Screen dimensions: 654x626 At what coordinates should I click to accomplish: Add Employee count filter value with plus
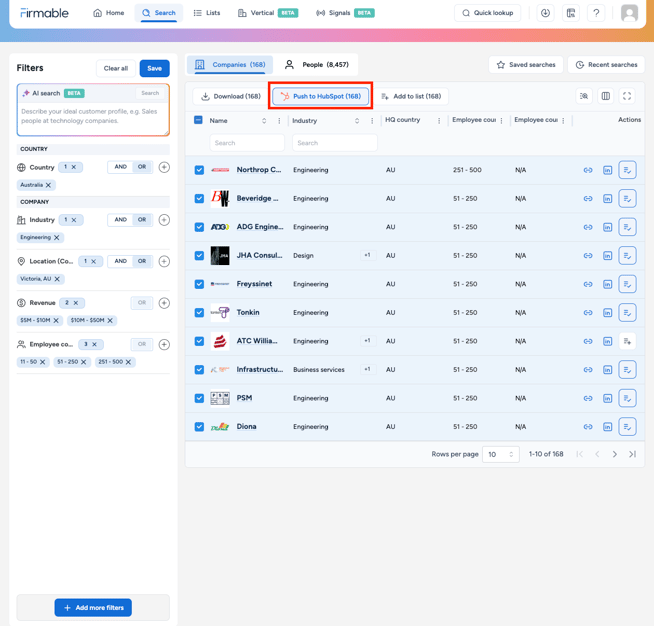pyautogui.click(x=164, y=344)
